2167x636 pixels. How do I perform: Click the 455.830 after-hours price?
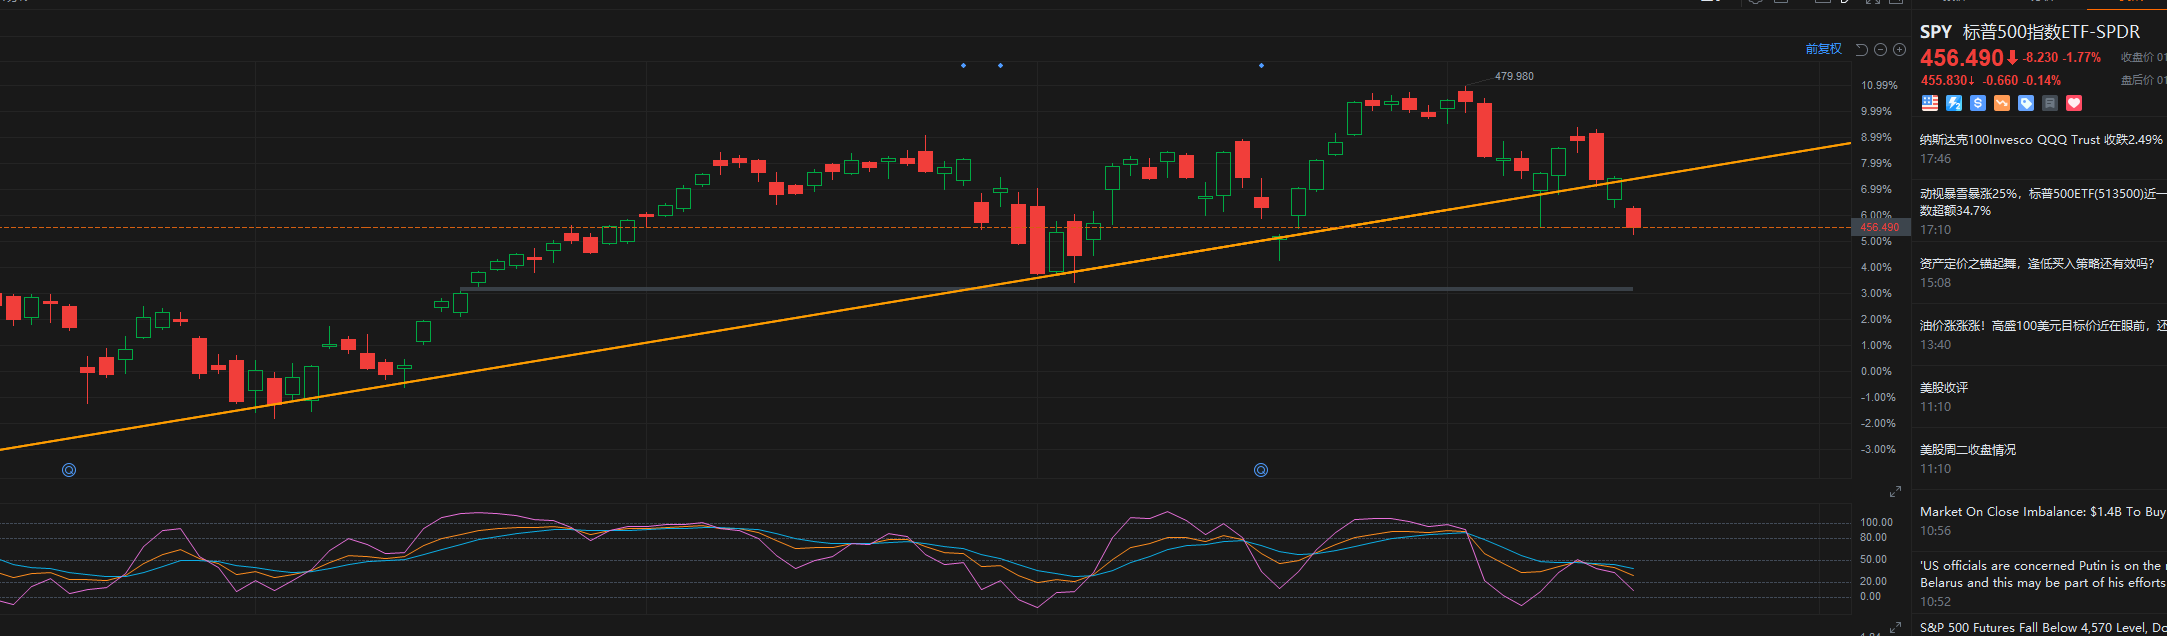[x=1945, y=81]
